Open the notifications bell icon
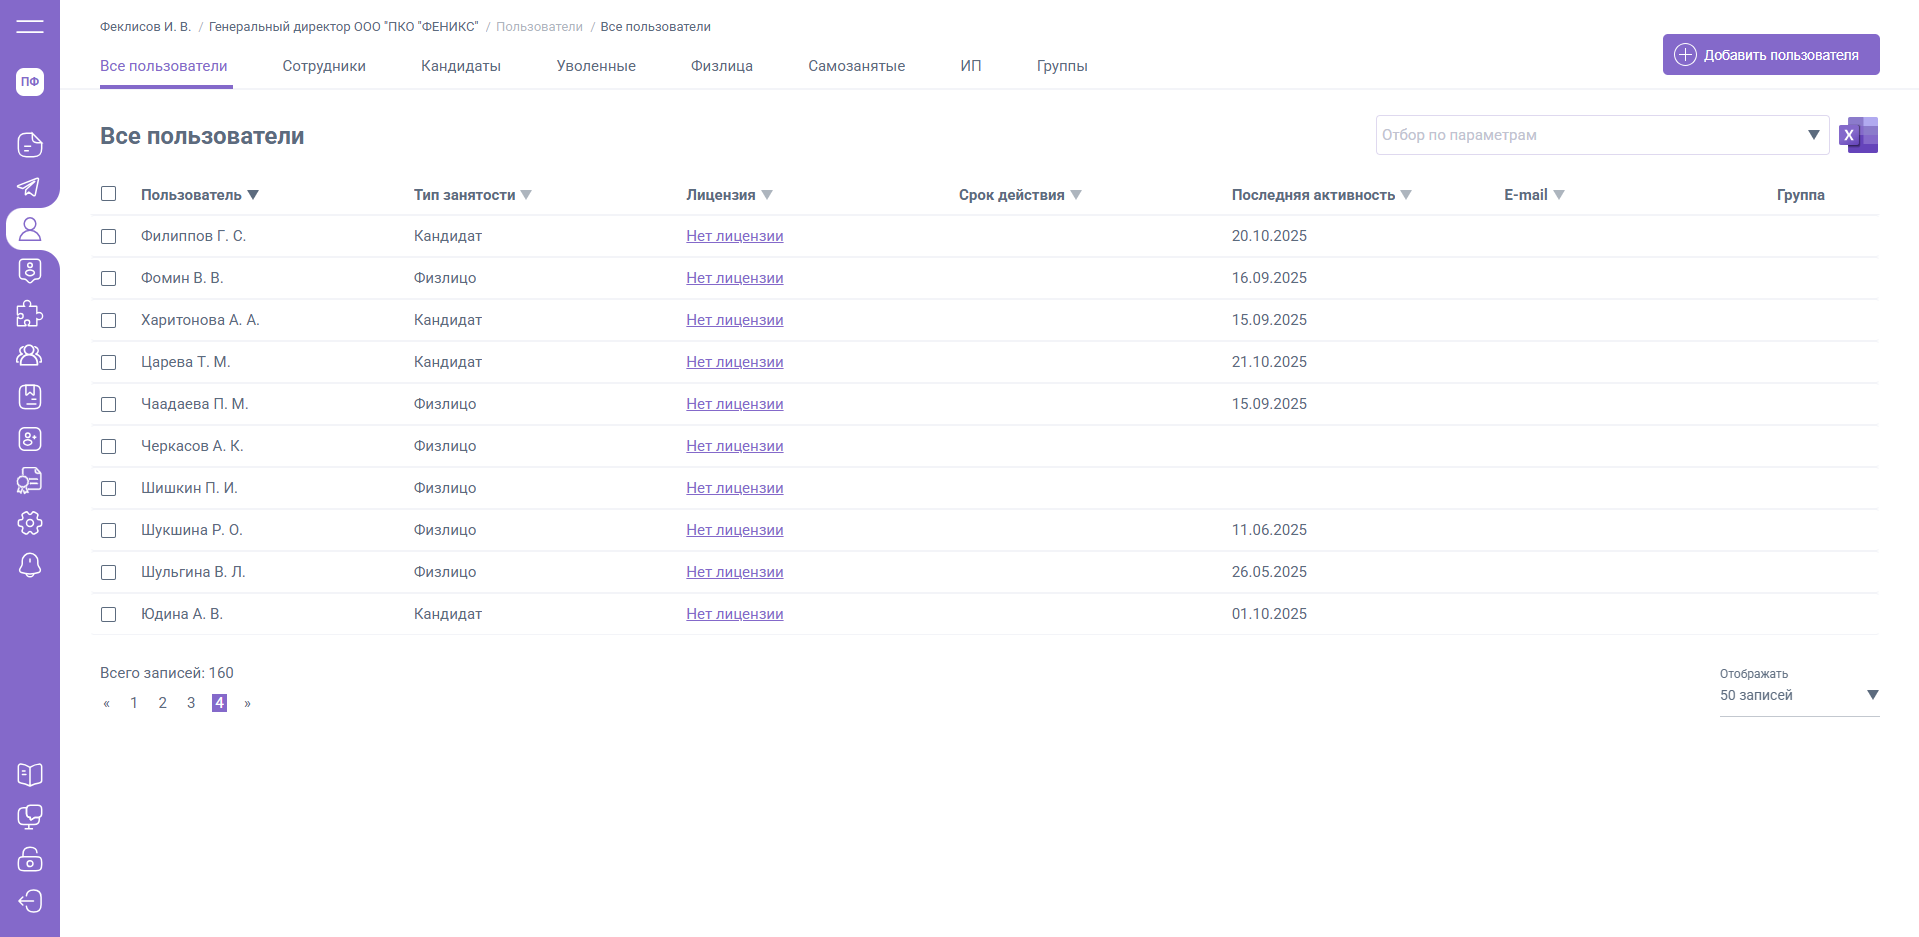 tap(30, 565)
